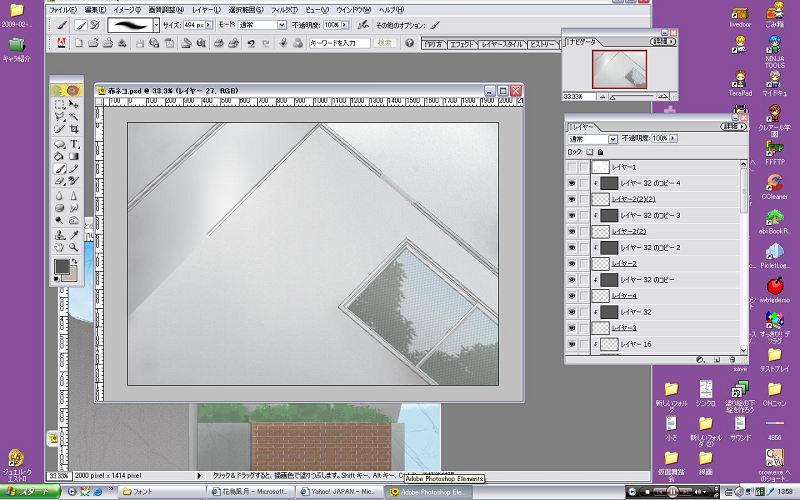Select the Sharpen (triangle) tool

click(x=74, y=195)
